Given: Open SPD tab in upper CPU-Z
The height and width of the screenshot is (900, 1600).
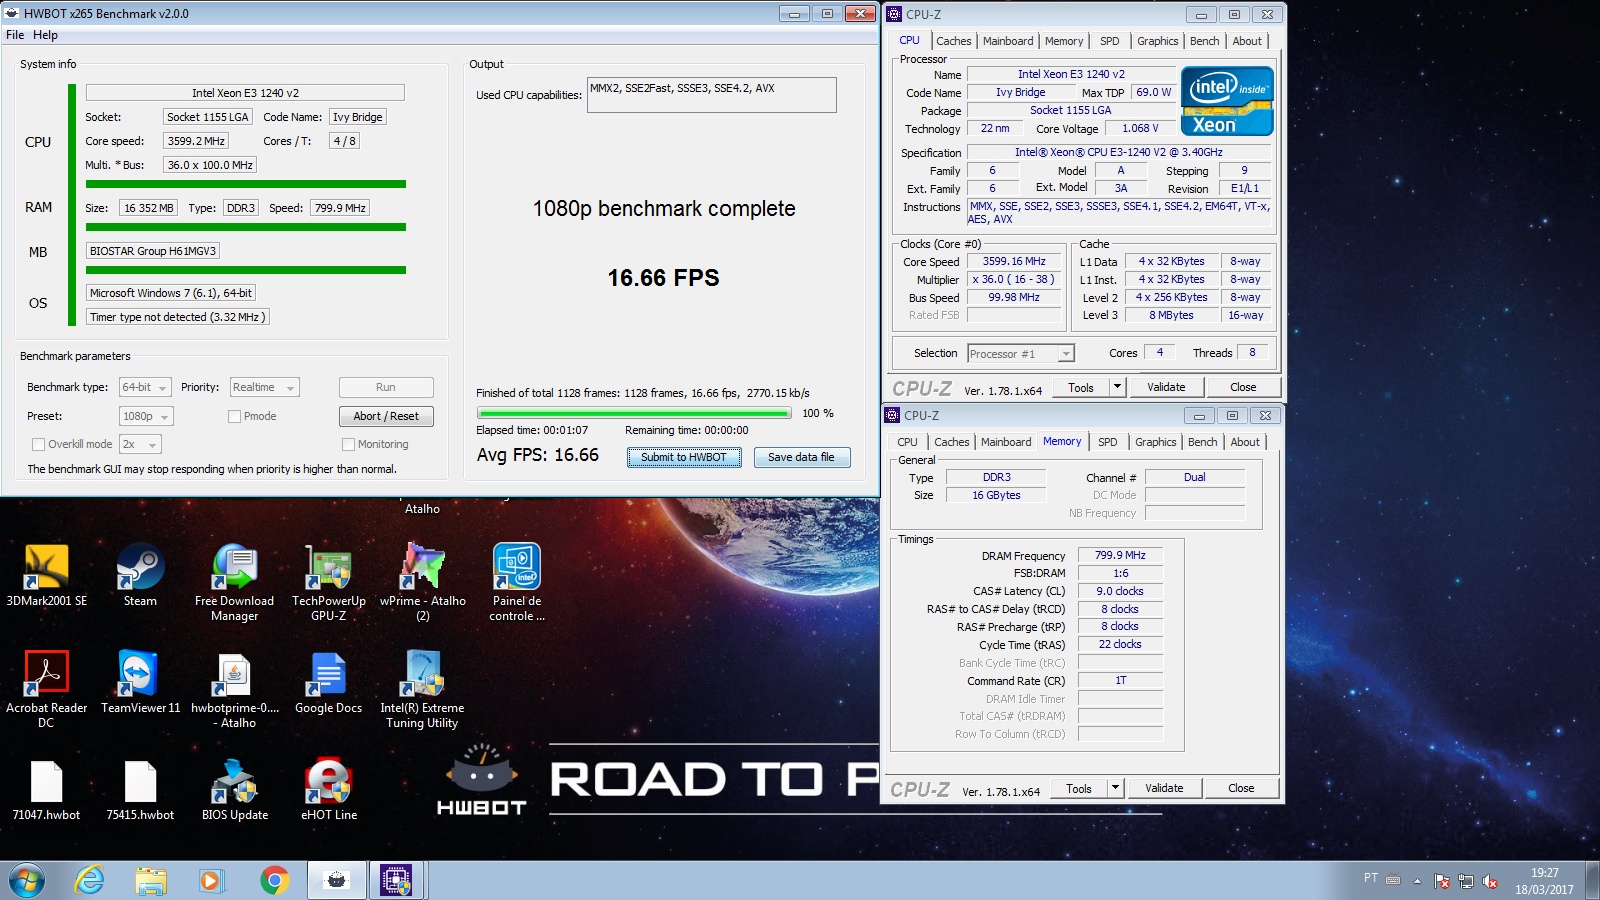Looking at the screenshot, I should coord(1110,41).
